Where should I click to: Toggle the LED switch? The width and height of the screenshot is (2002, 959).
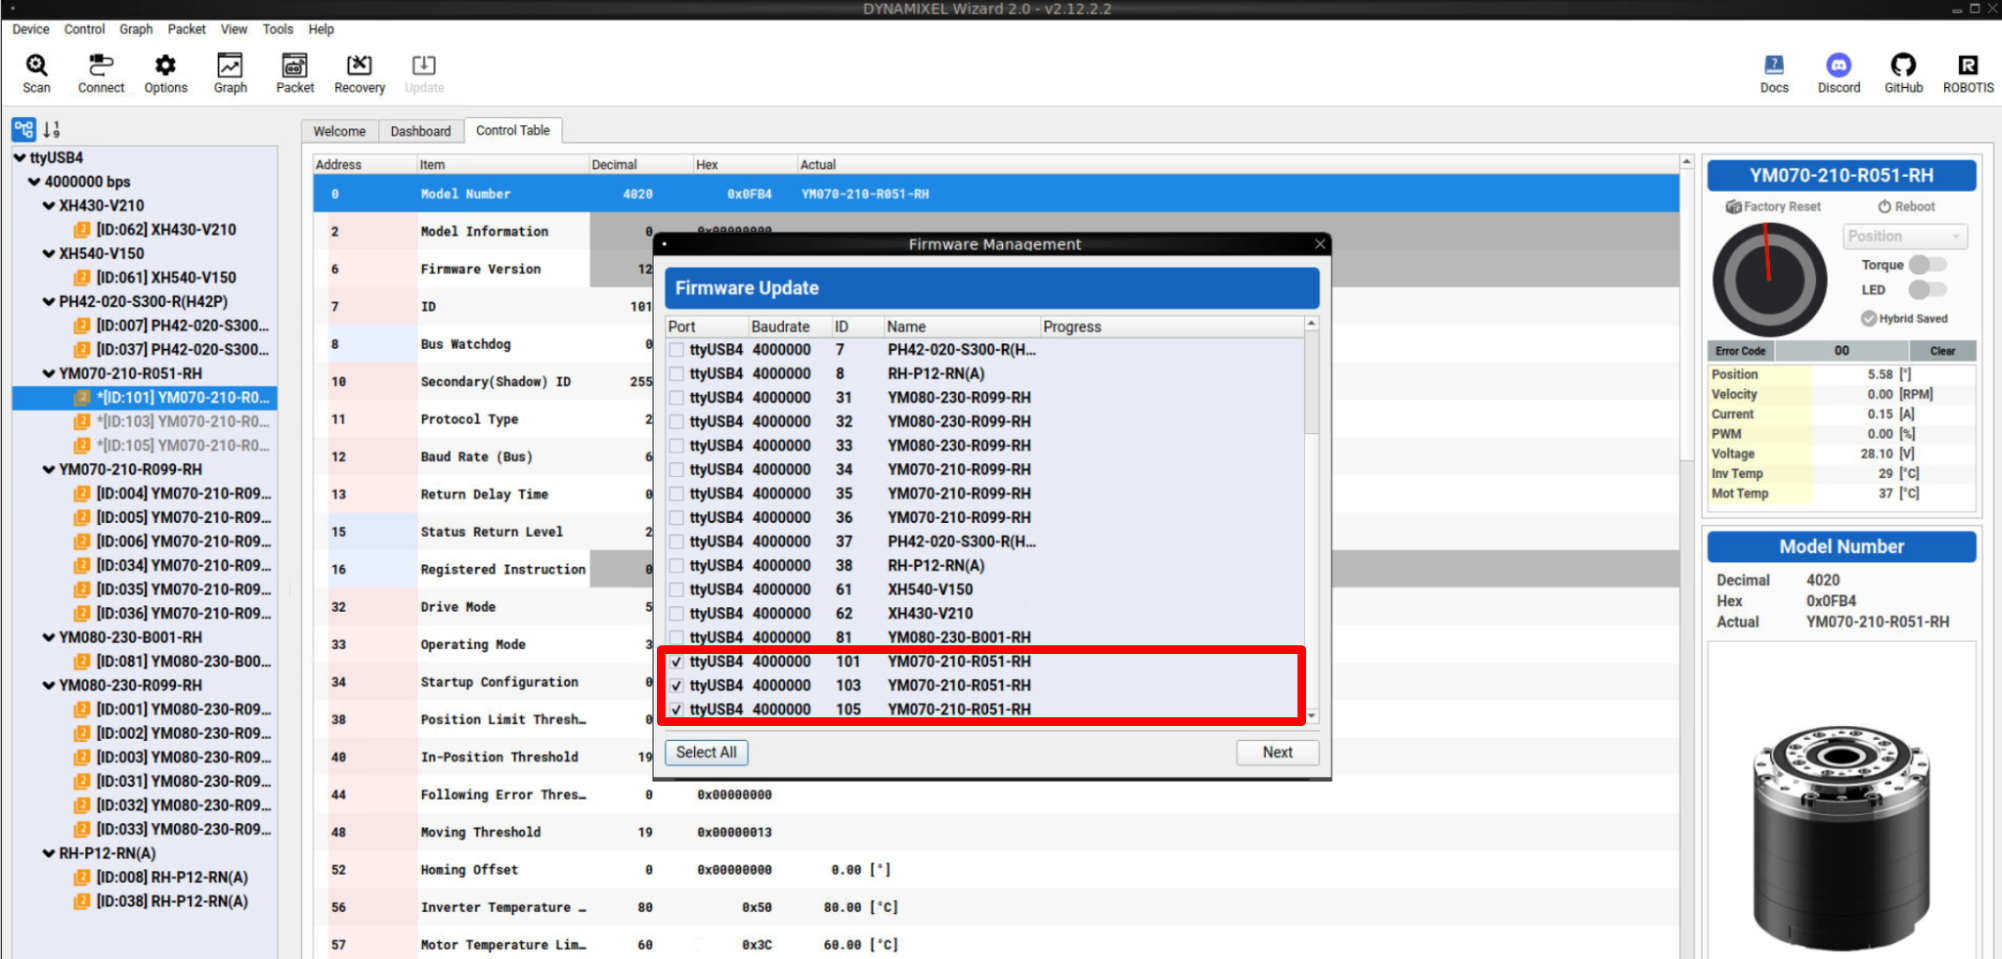coord(1927,290)
